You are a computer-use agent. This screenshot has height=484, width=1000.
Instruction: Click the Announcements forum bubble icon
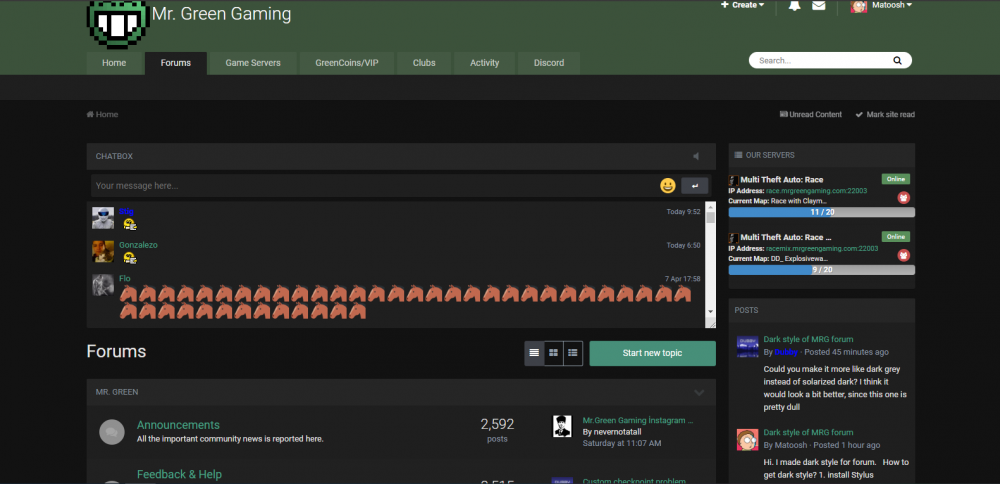(x=112, y=432)
